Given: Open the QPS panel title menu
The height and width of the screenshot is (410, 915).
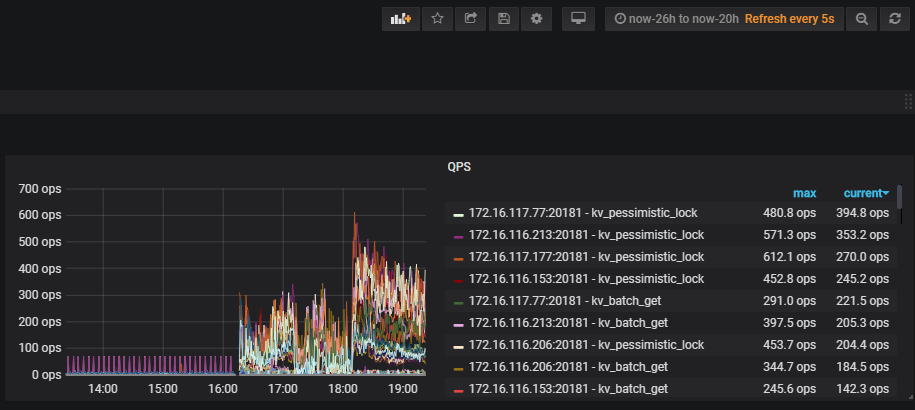Looking at the screenshot, I should [x=459, y=168].
